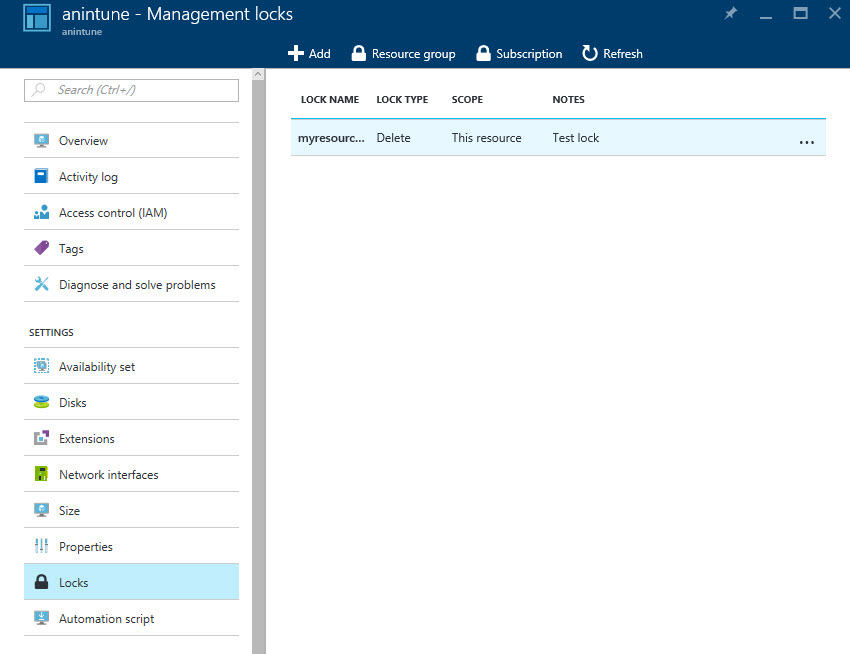Open the Tags menu item
The width and height of the screenshot is (850, 654).
pos(131,248)
